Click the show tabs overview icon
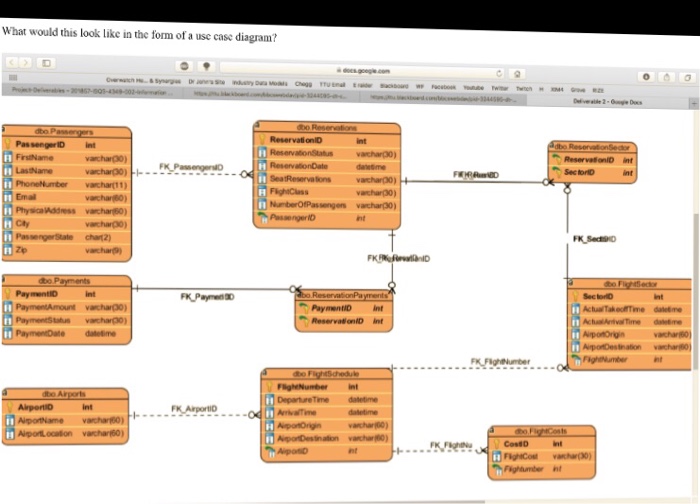Screen dimensions: 700x504 coord(688,77)
